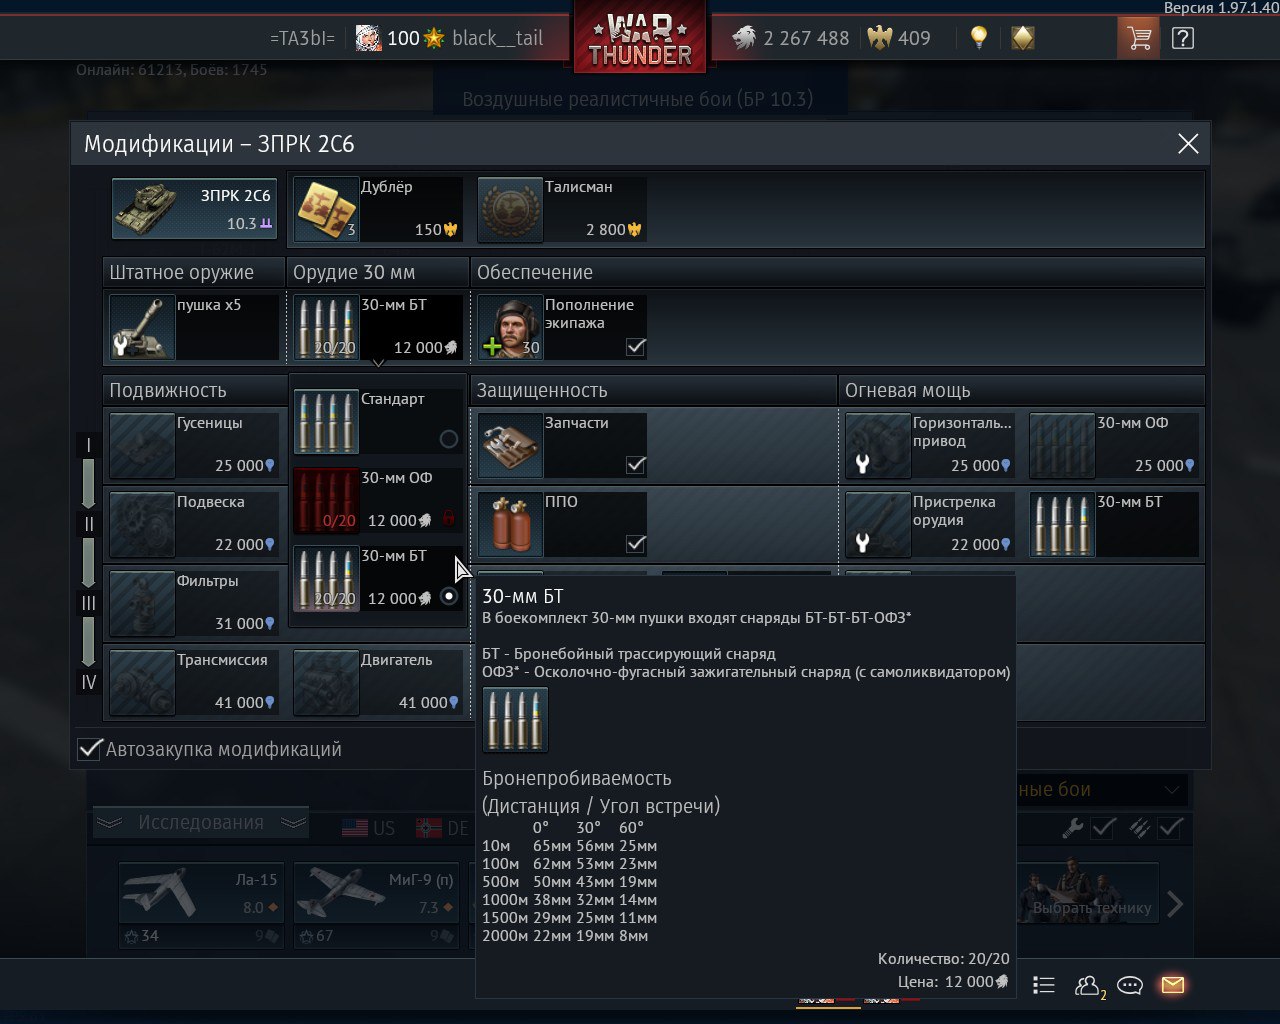This screenshot has height=1024, width=1280.
Task: Choose the Стандарт belt icon
Action: click(x=326, y=421)
